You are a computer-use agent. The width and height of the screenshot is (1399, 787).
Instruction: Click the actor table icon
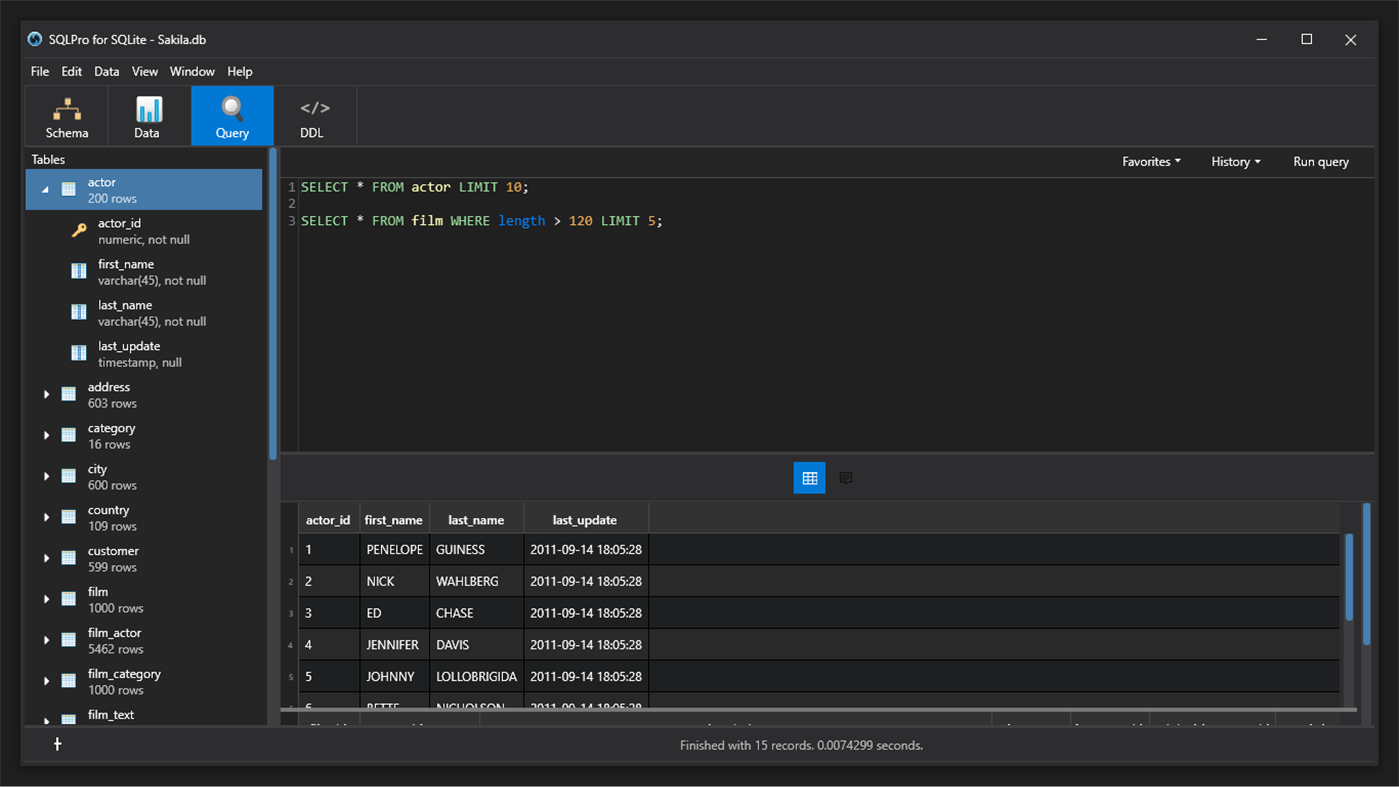69,189
